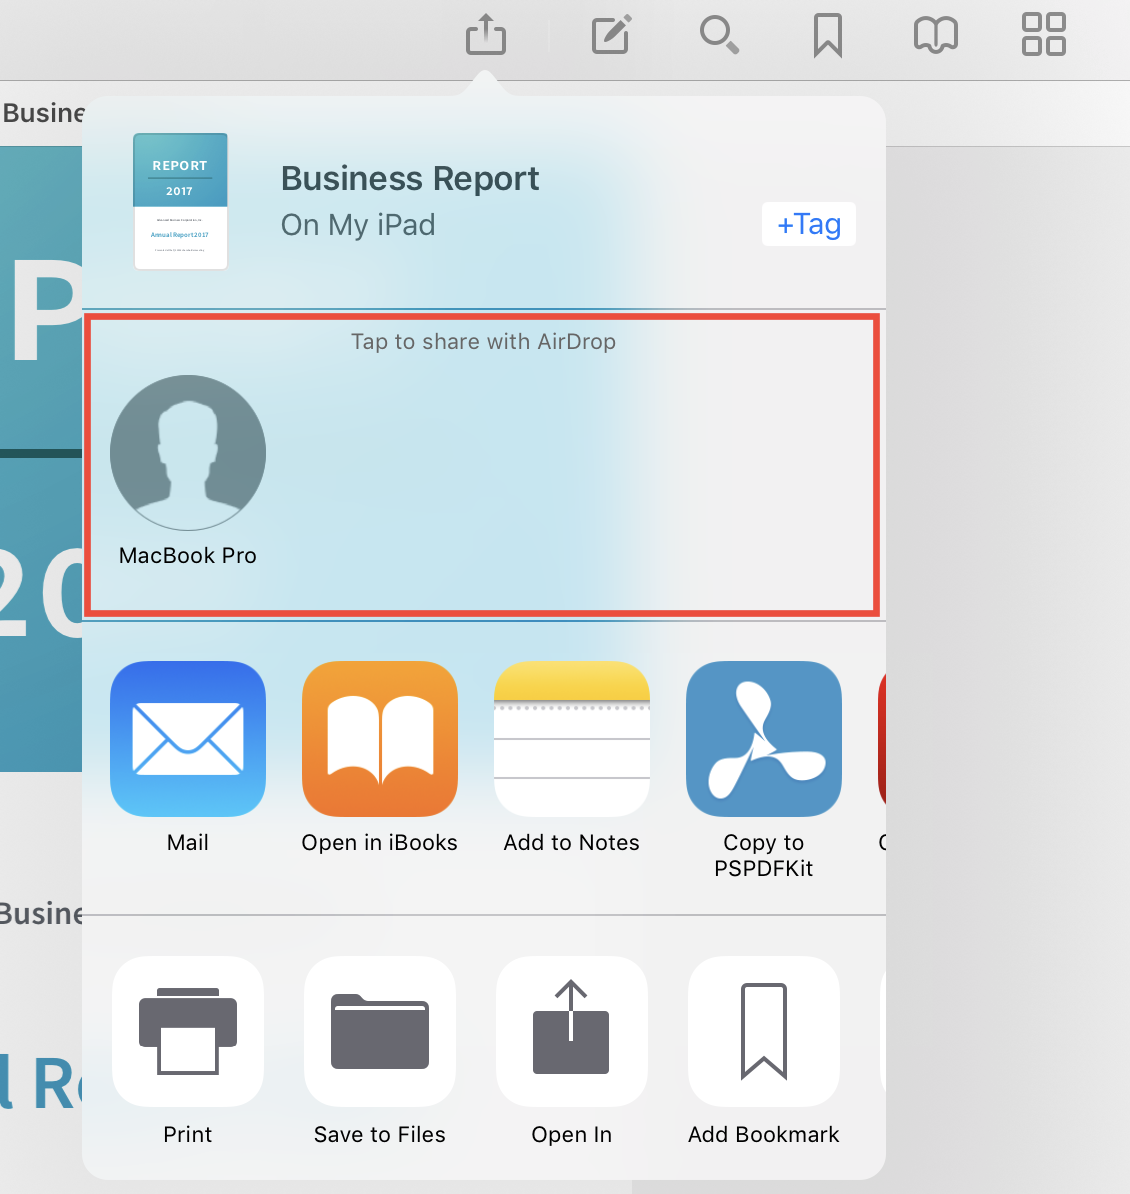Choose Save to Files
1130x1194 pixels.
pos(380,1032)
